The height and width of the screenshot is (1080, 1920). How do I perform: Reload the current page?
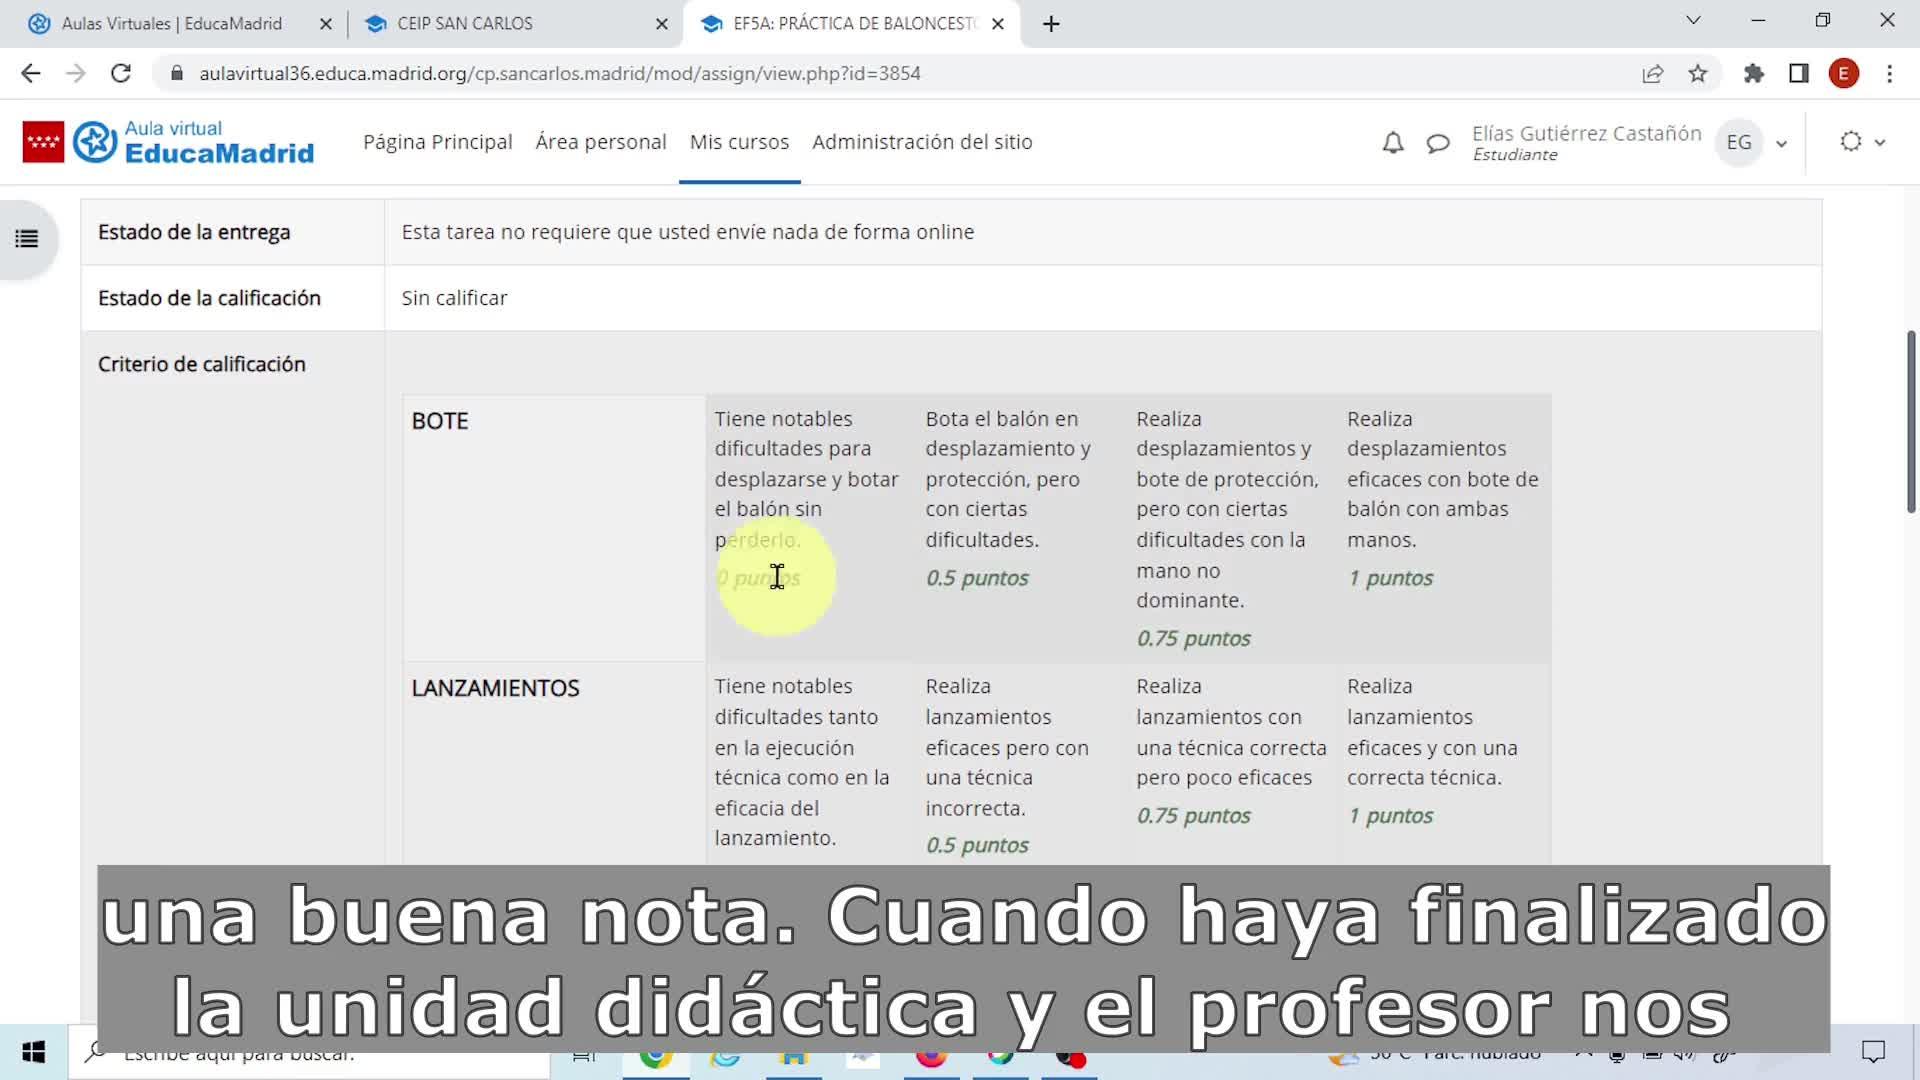(121, 73)
